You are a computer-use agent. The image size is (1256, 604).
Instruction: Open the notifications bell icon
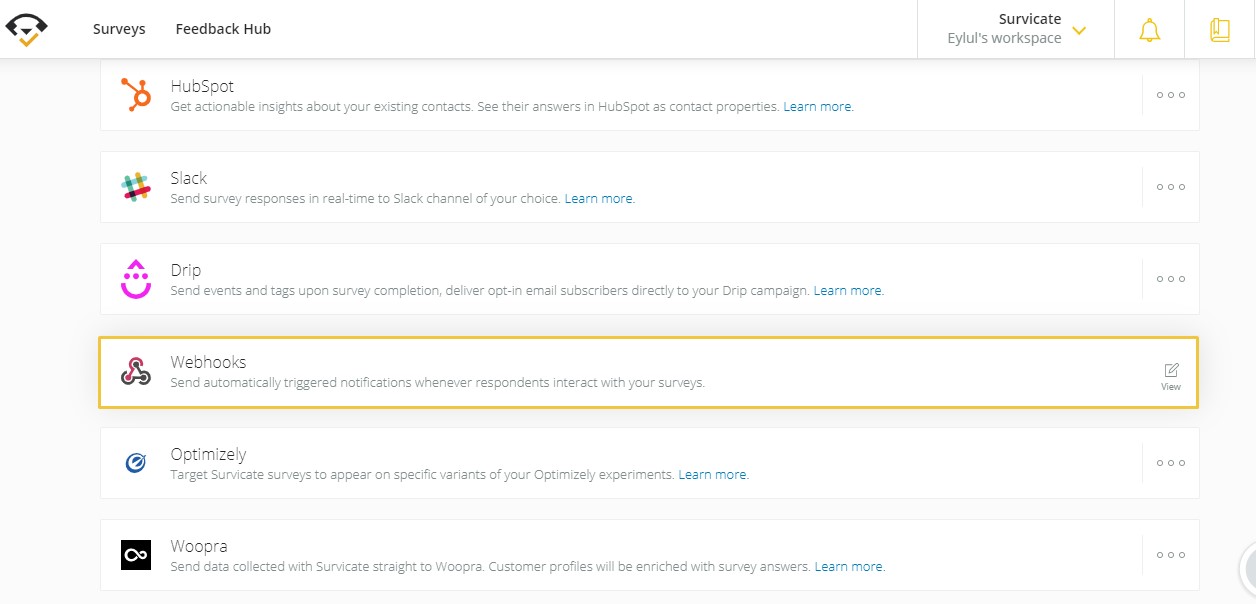click(x=1150, y=30)
